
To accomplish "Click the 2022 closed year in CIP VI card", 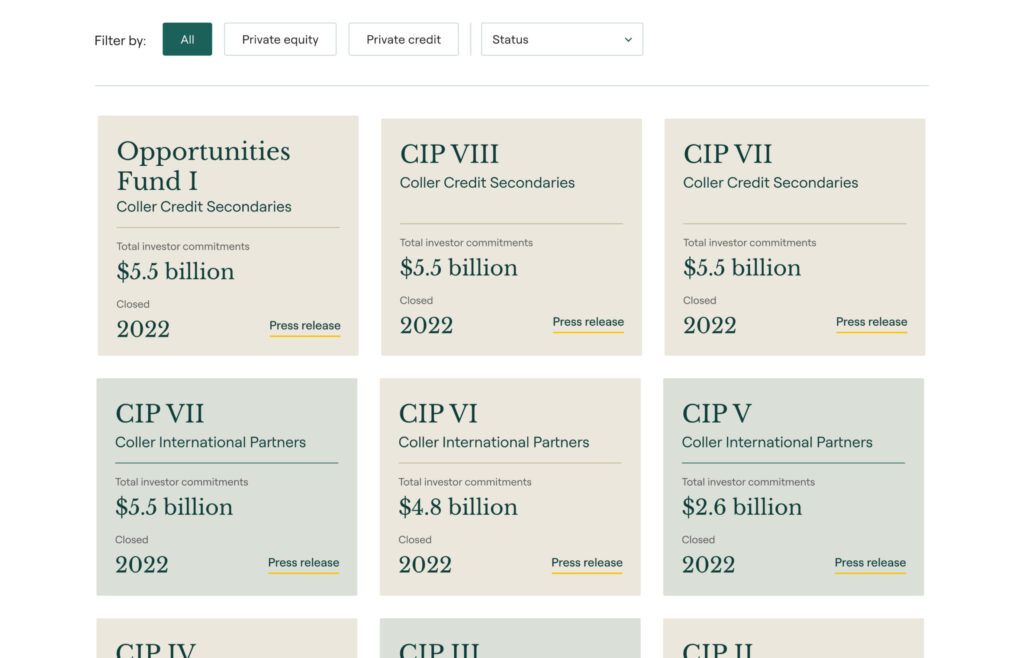I will [425, 565].
